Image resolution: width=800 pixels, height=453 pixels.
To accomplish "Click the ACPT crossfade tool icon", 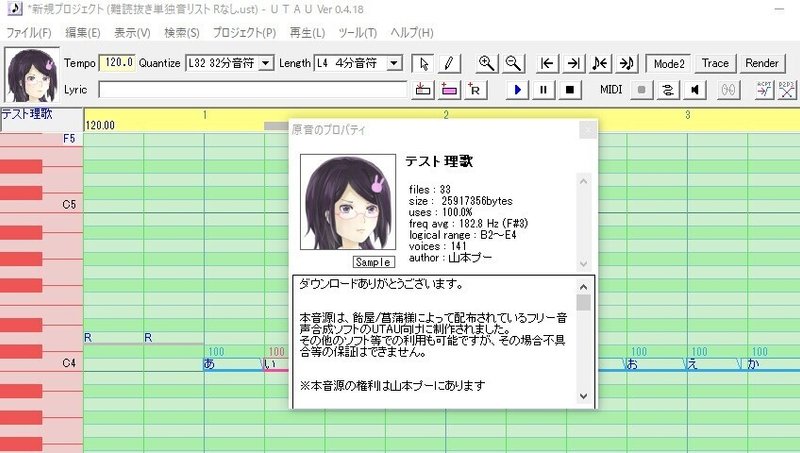I will pyautogui.click(x=764, y=90).
